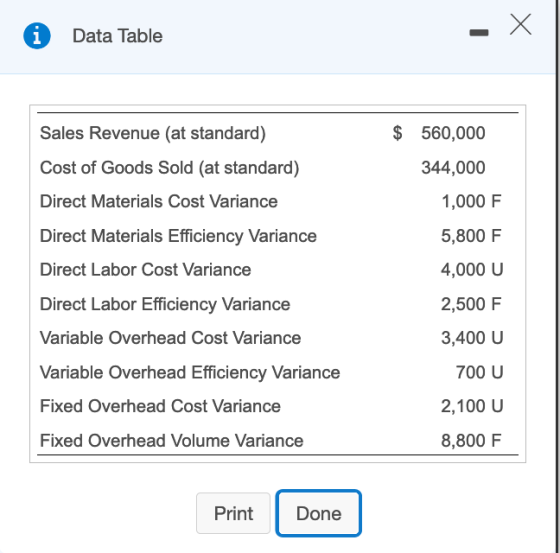Click the Print button

(233, 513)
